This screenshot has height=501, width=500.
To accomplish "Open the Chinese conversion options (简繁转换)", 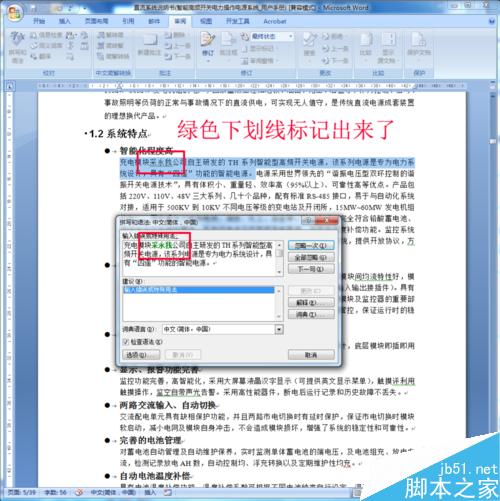I will [x=113, y=56].
